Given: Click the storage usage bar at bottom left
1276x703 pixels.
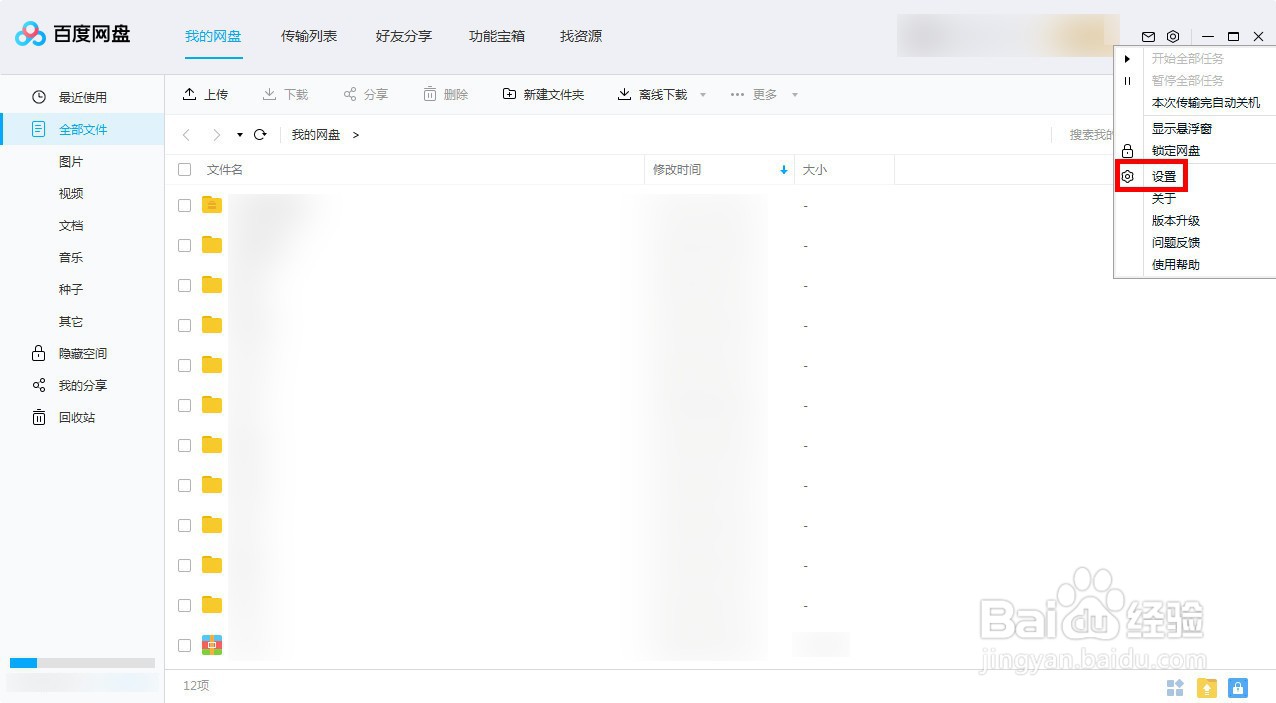Looking at the screenshot, I should point(80,662).
